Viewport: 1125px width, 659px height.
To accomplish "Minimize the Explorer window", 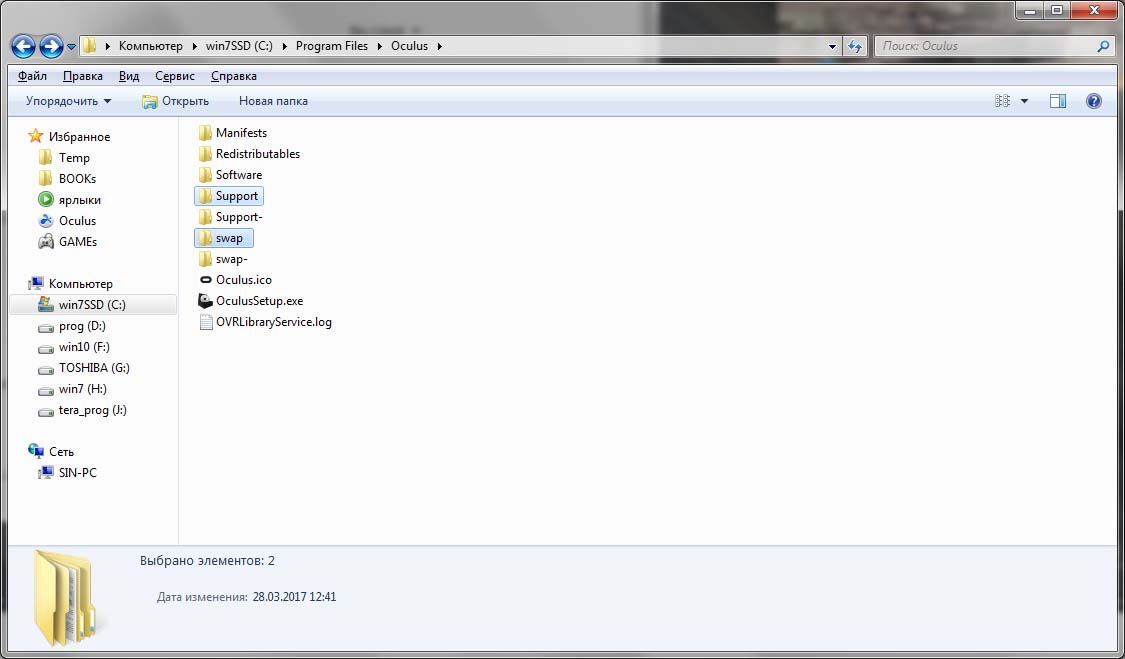I will [1030, 10].
